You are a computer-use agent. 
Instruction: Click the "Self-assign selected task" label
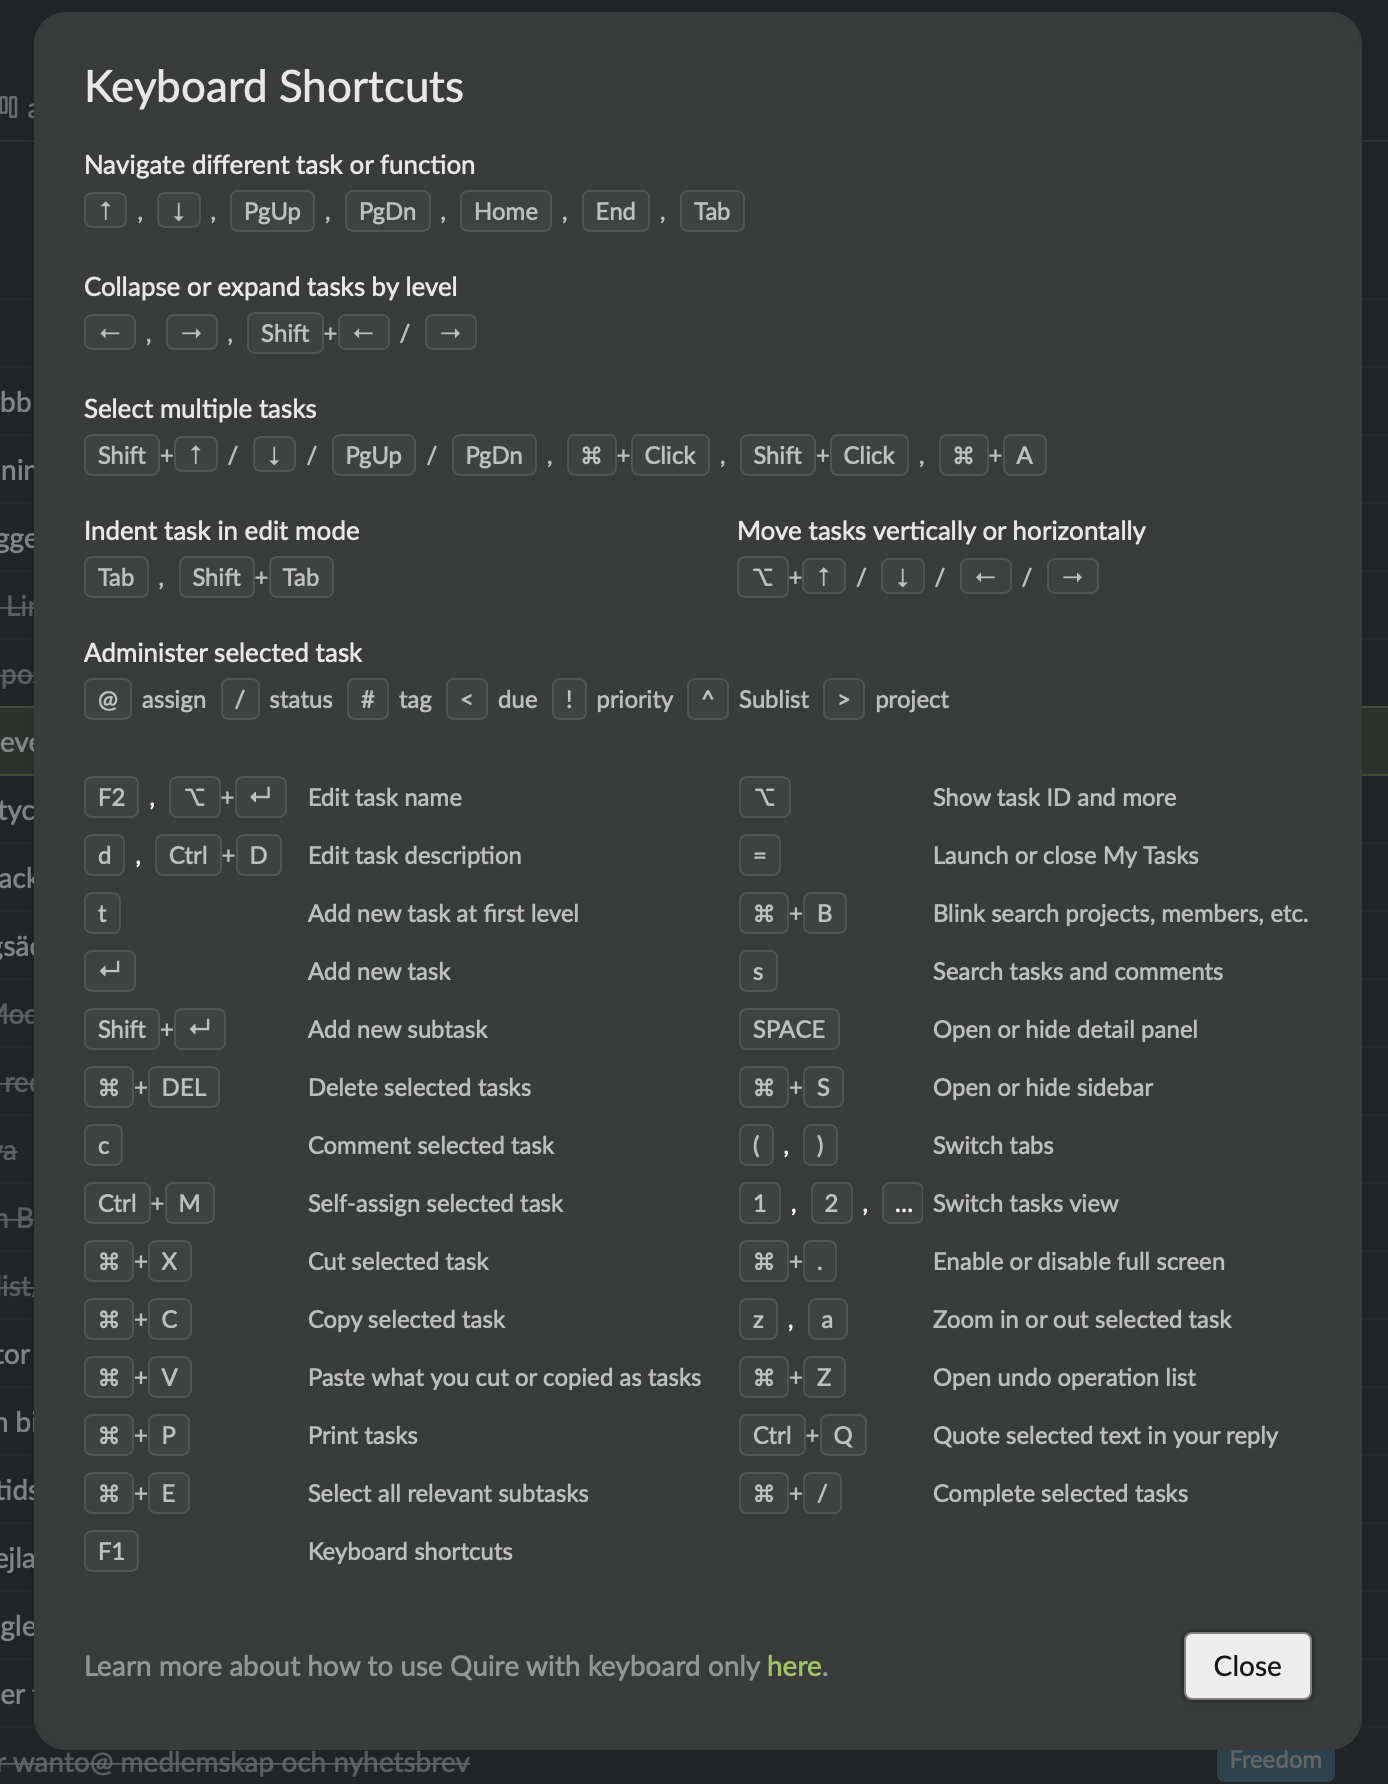(x=436, y=1203)
